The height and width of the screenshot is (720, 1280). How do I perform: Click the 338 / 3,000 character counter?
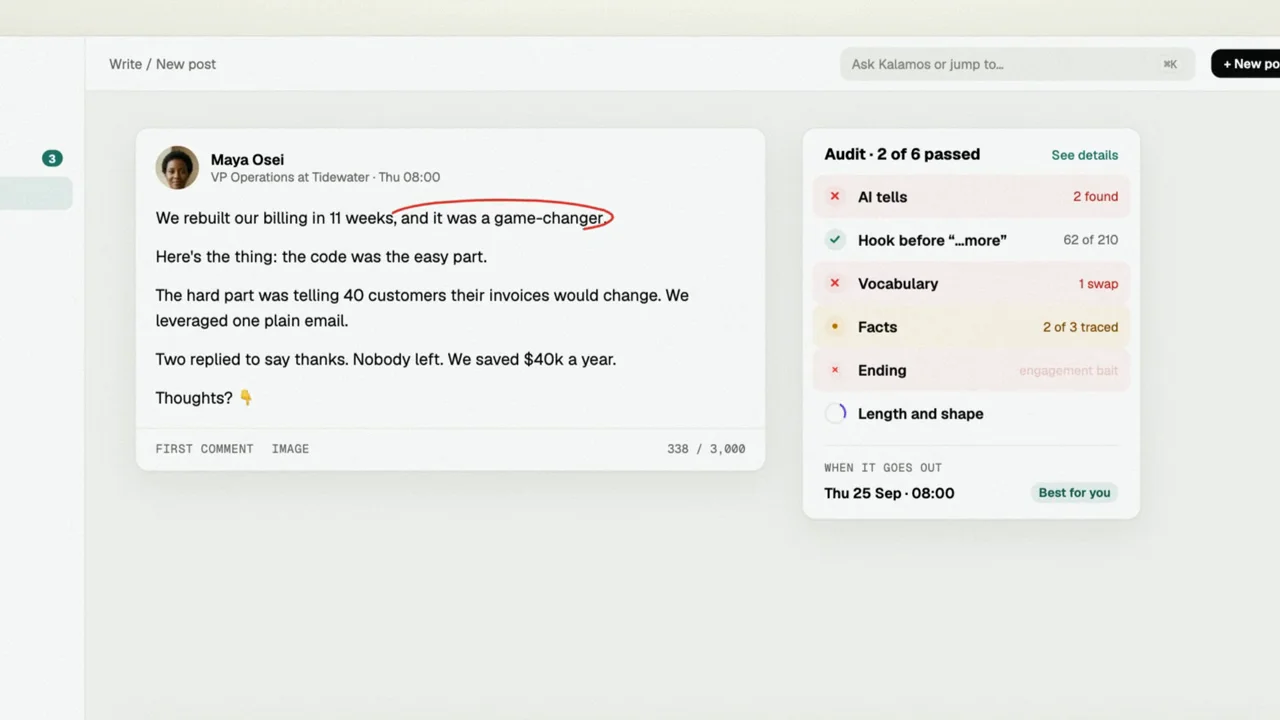(706, 449)
